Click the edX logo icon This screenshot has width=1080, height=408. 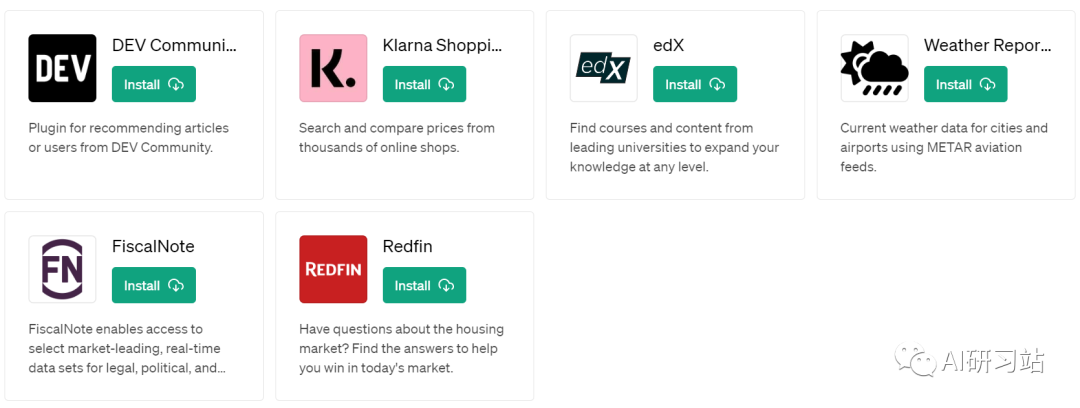coord(604,68)
